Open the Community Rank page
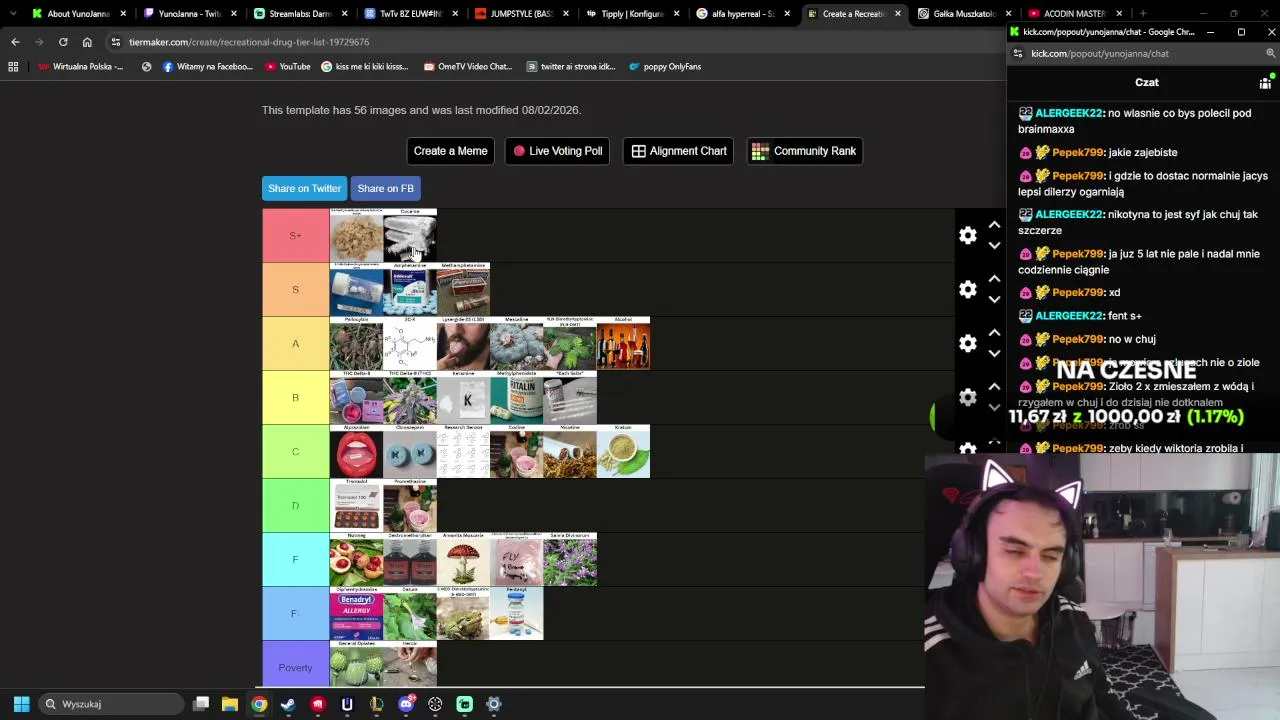This screenshot has height=720, width=1280. pos(804,151)
